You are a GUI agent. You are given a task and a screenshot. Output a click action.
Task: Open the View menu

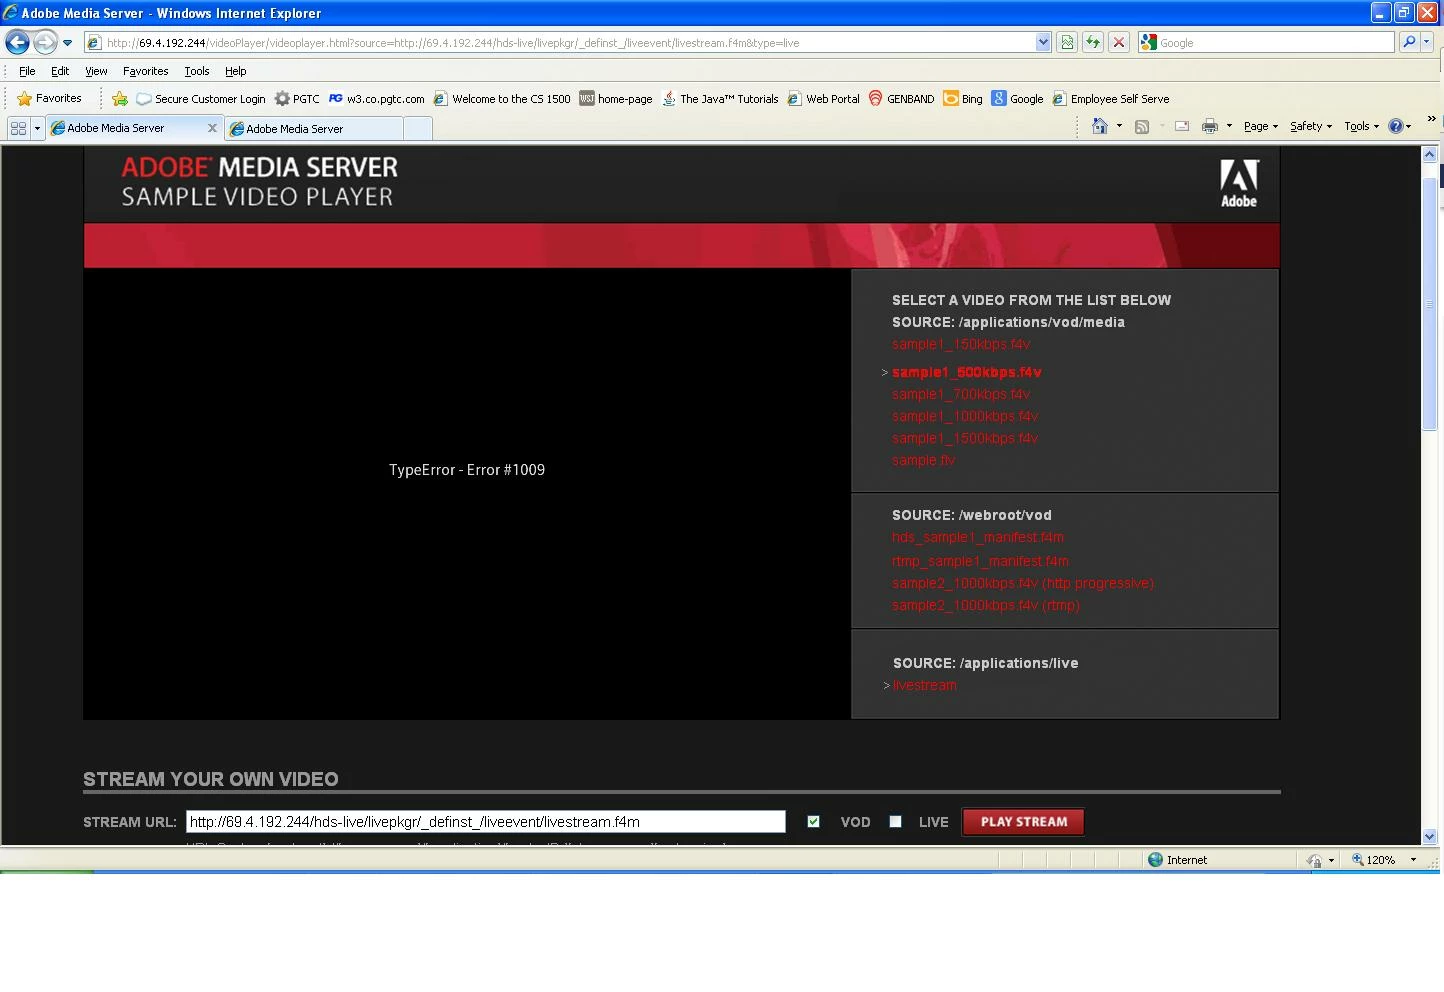96,71
